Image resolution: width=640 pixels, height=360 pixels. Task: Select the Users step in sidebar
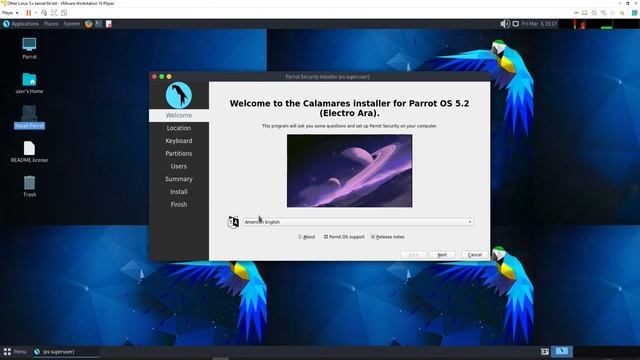pyautogui.click(x=179, y=166)
